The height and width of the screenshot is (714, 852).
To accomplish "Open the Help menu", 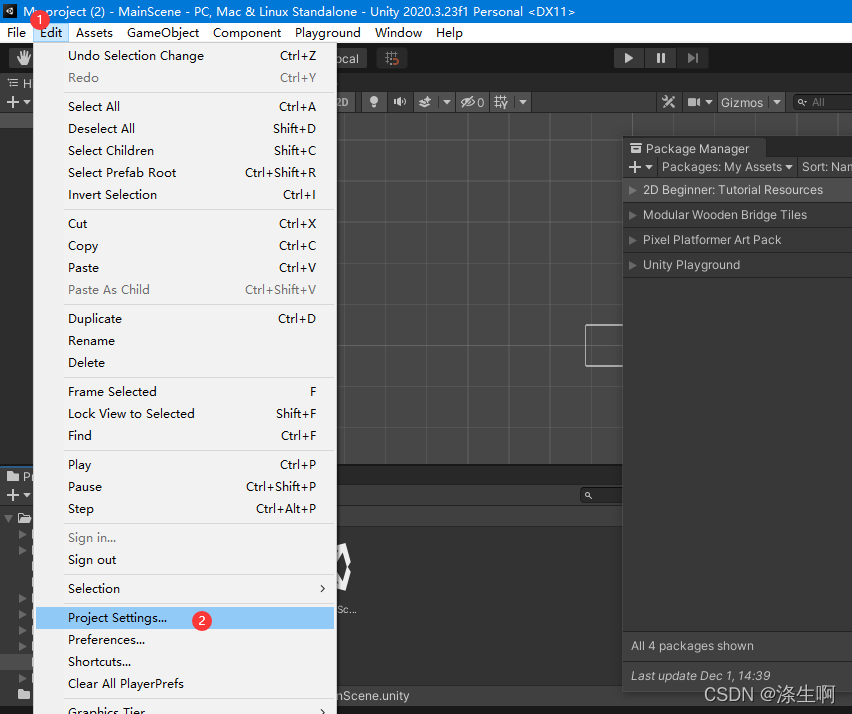I will pos(449,33).
